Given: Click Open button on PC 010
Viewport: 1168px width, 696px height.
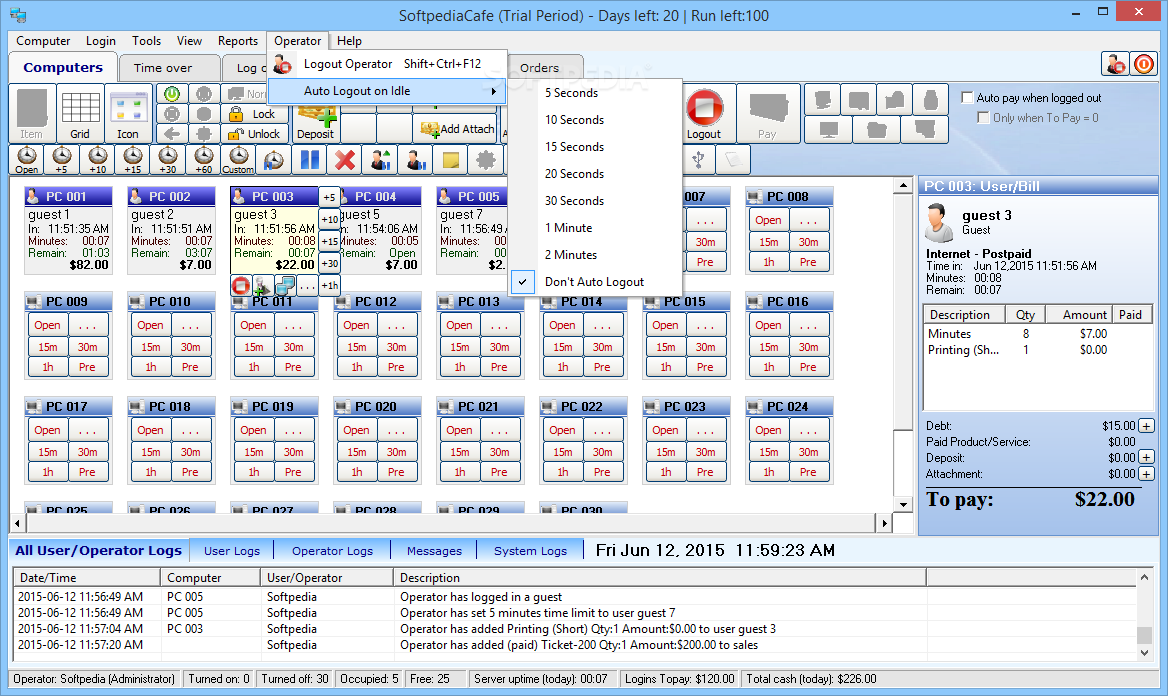Looking at the screenshot, I should click(150, 326).
